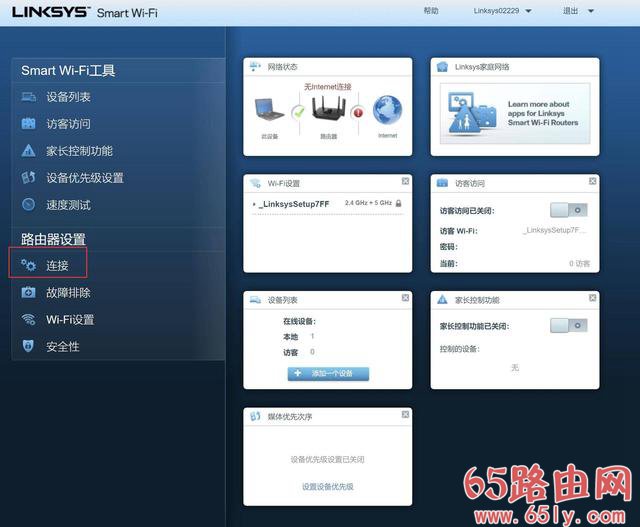
Task: Open 故障排除 in the sidebar
Action: (x=68, y=292)
